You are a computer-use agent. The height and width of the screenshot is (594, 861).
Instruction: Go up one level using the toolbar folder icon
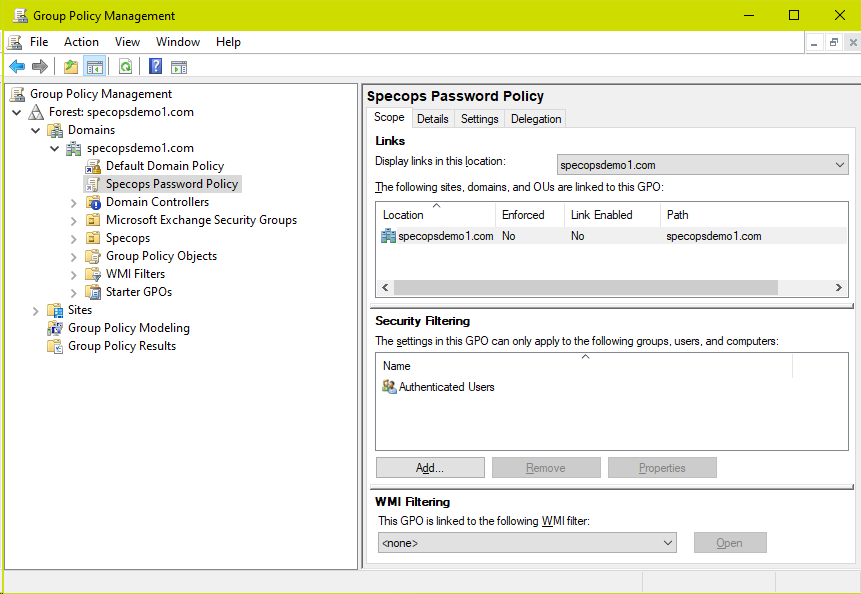point(71,67)
